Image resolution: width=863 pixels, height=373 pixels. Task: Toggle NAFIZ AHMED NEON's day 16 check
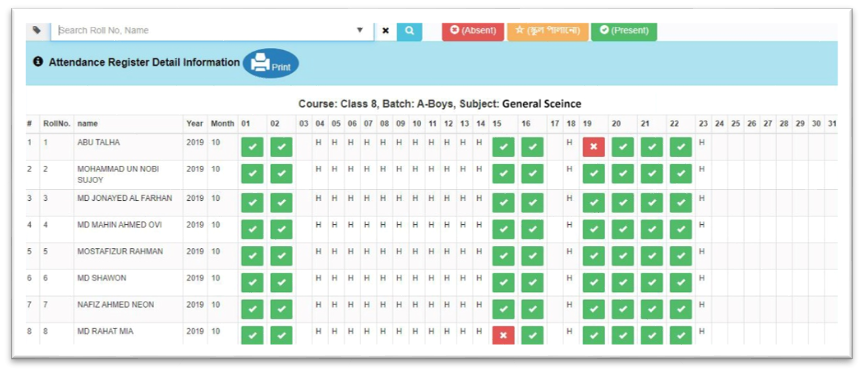(532, 309)
